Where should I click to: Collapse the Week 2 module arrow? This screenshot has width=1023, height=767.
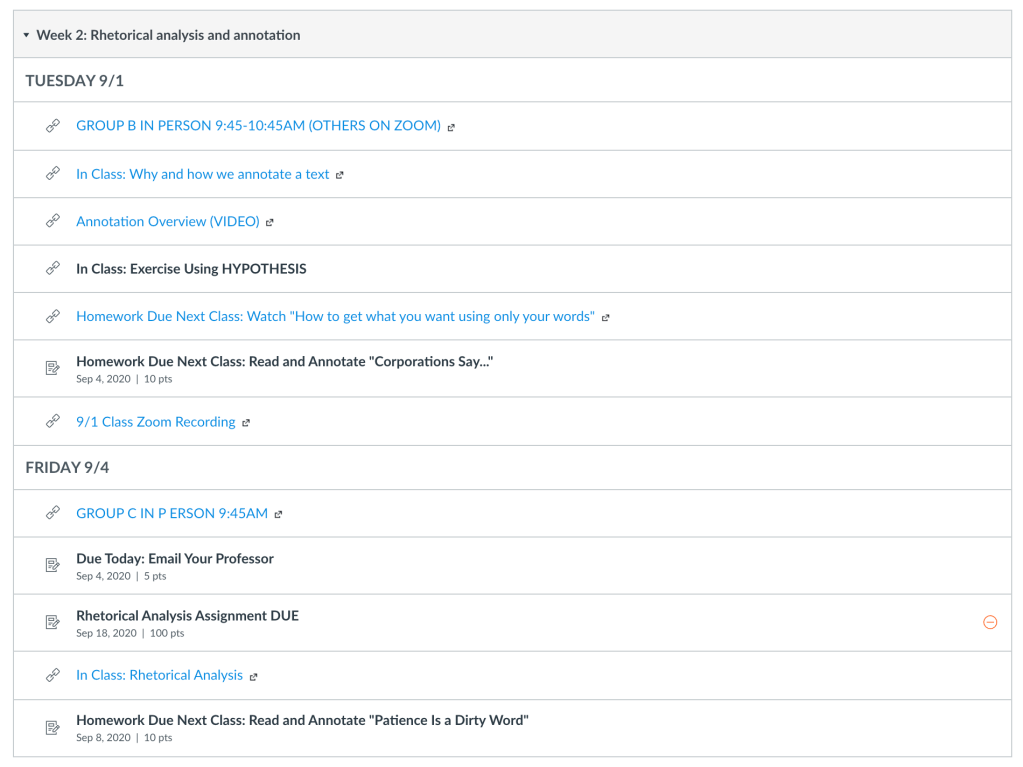click(x=26, y=35)
